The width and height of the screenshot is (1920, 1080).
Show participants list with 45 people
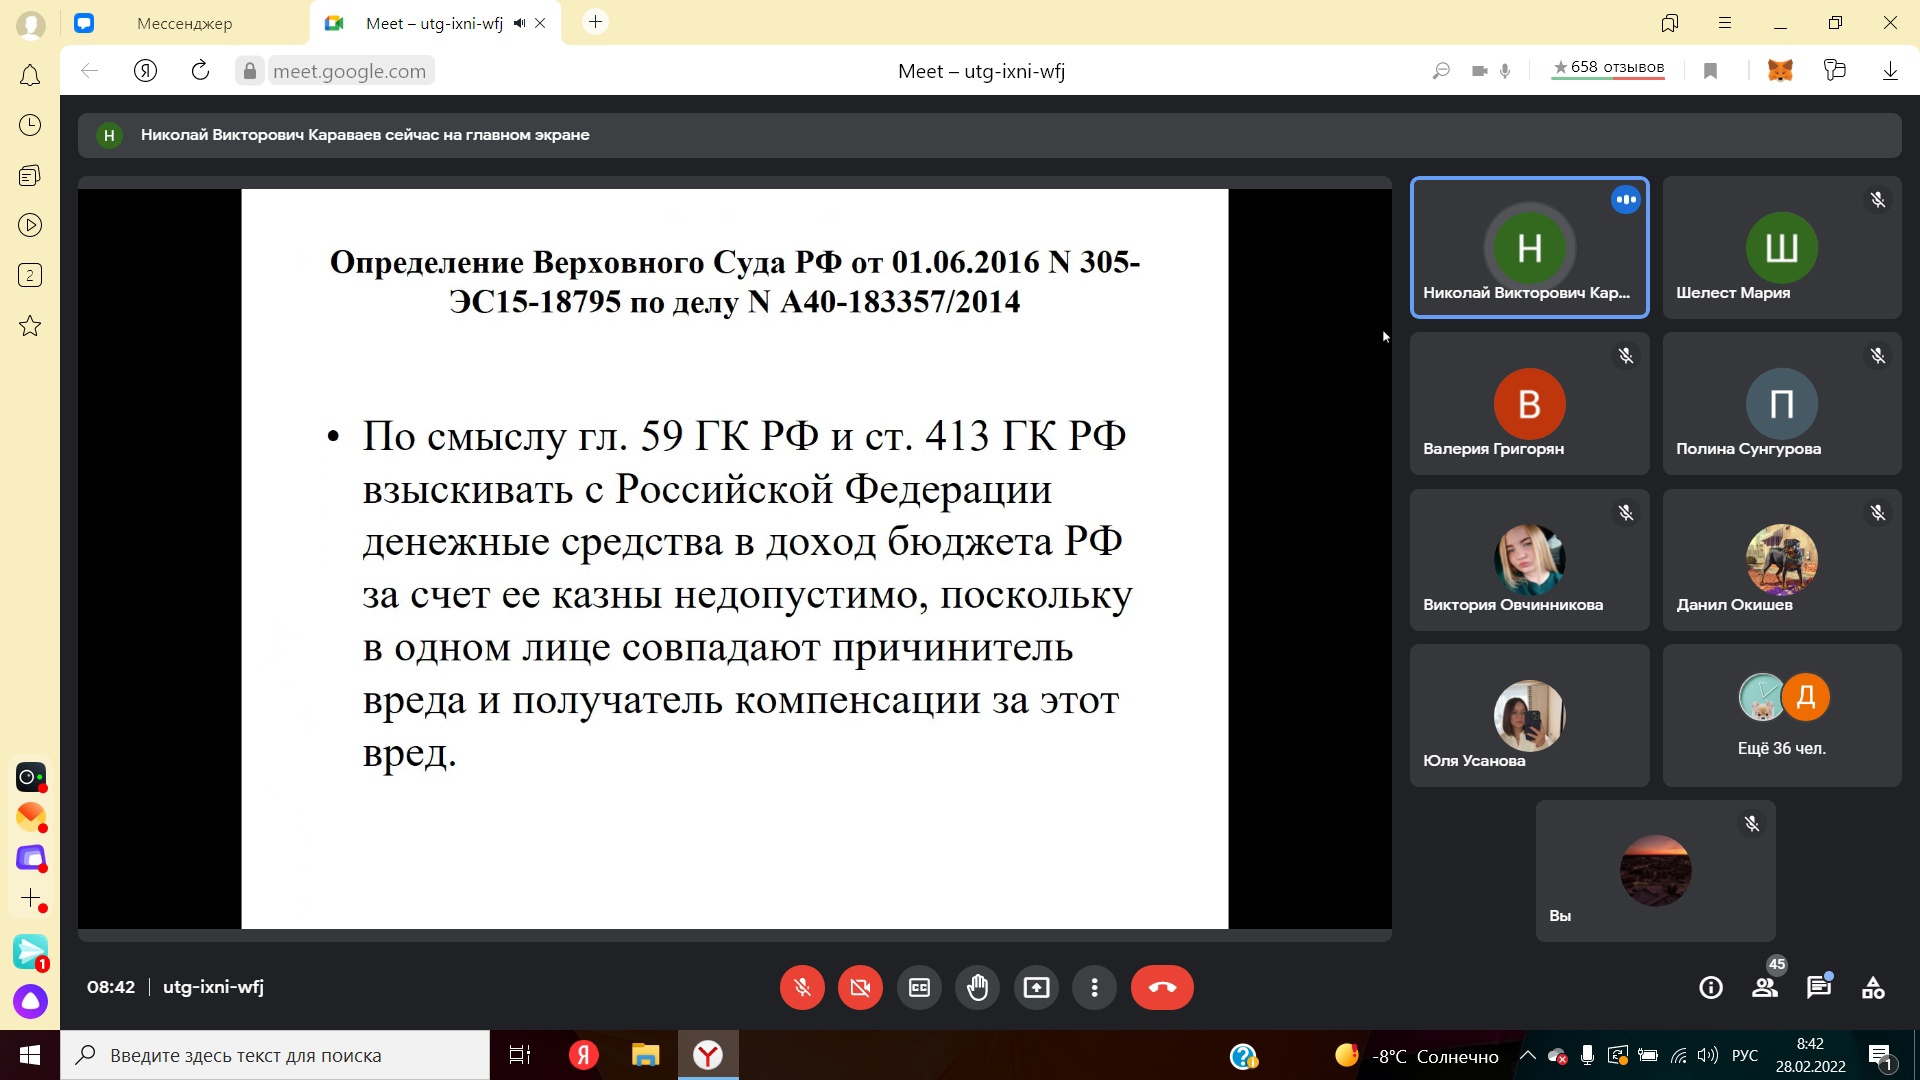[1765, 988]
